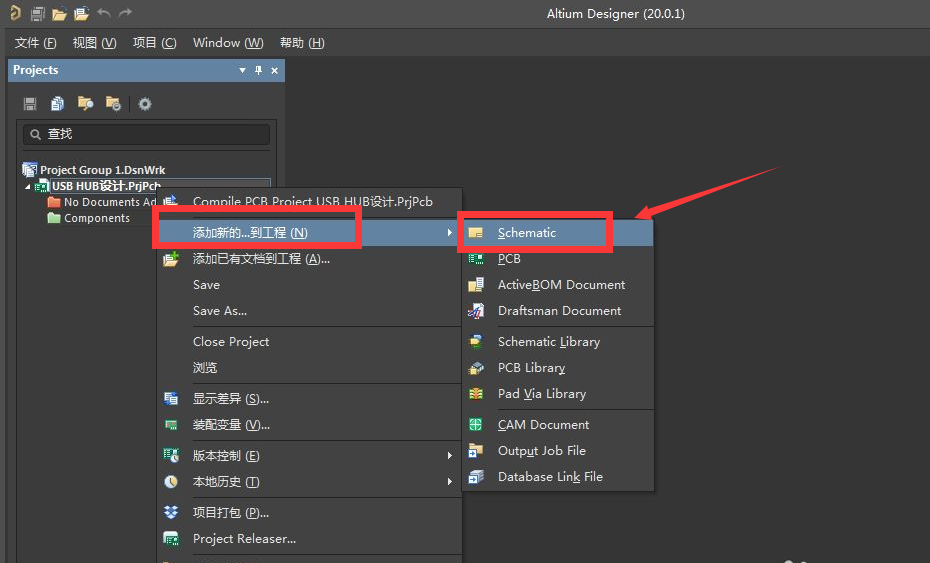Image resolution: width=930 pixels, height=563 pixels.
Task: Click the redo arrow in title bar
Action: [125, 13]
